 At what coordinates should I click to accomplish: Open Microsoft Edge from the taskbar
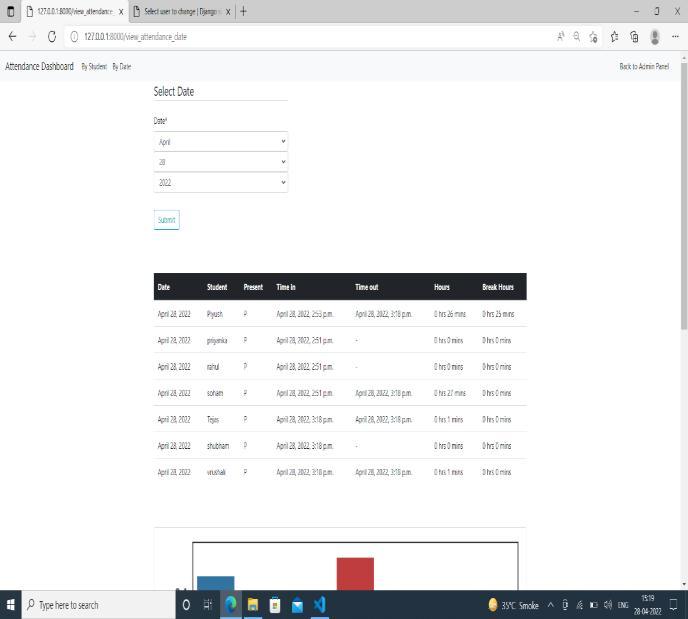tap(231, 605)
